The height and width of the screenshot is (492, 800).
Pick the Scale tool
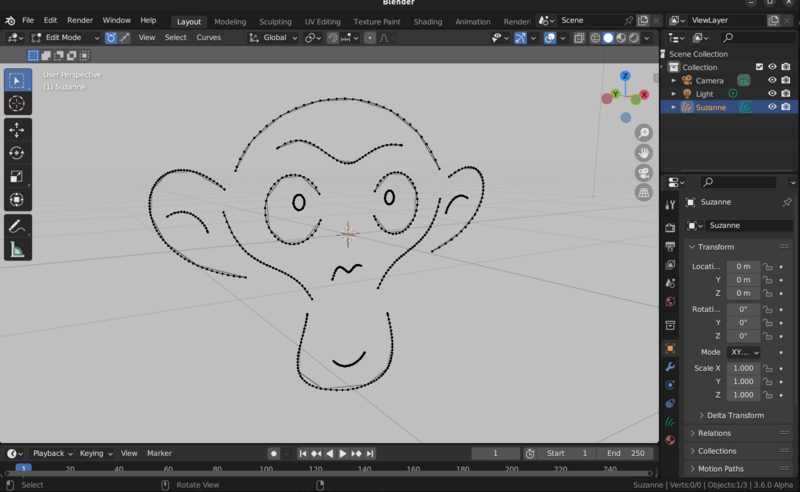pos(17,177)
